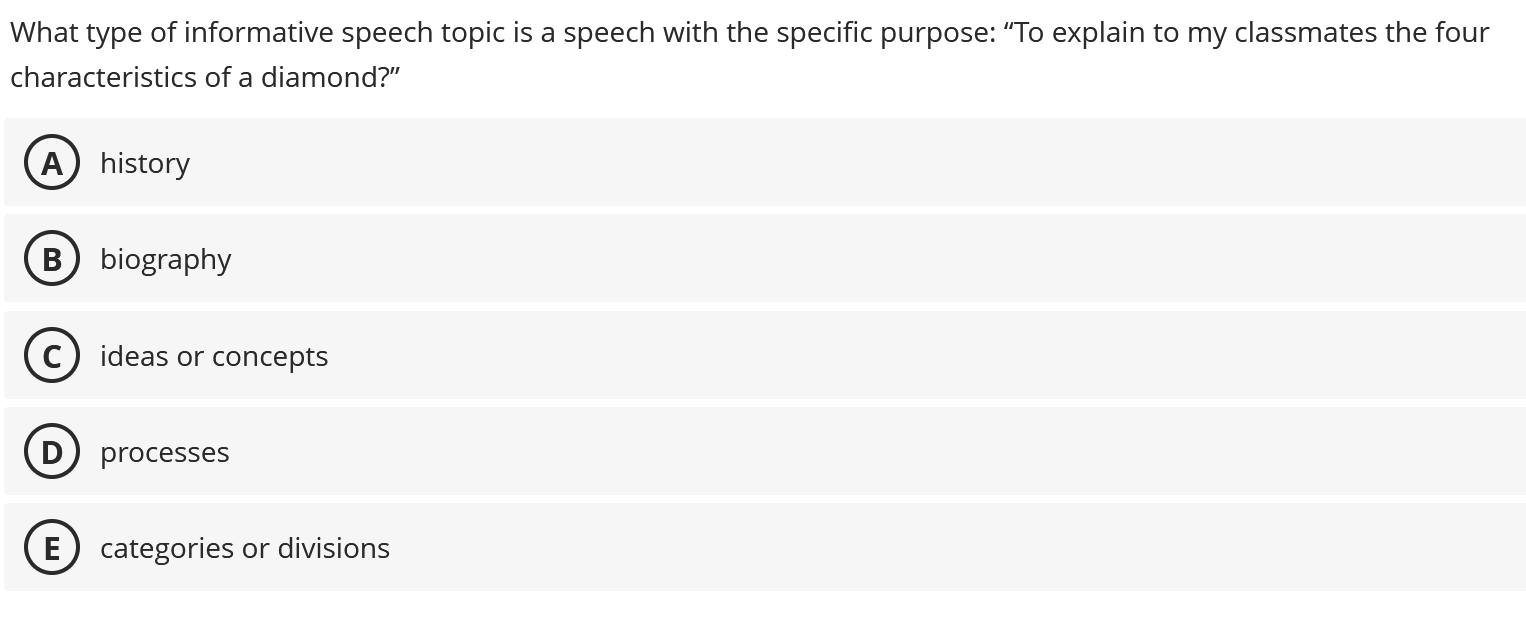Click the circled letter E icon

click(52, 547)
